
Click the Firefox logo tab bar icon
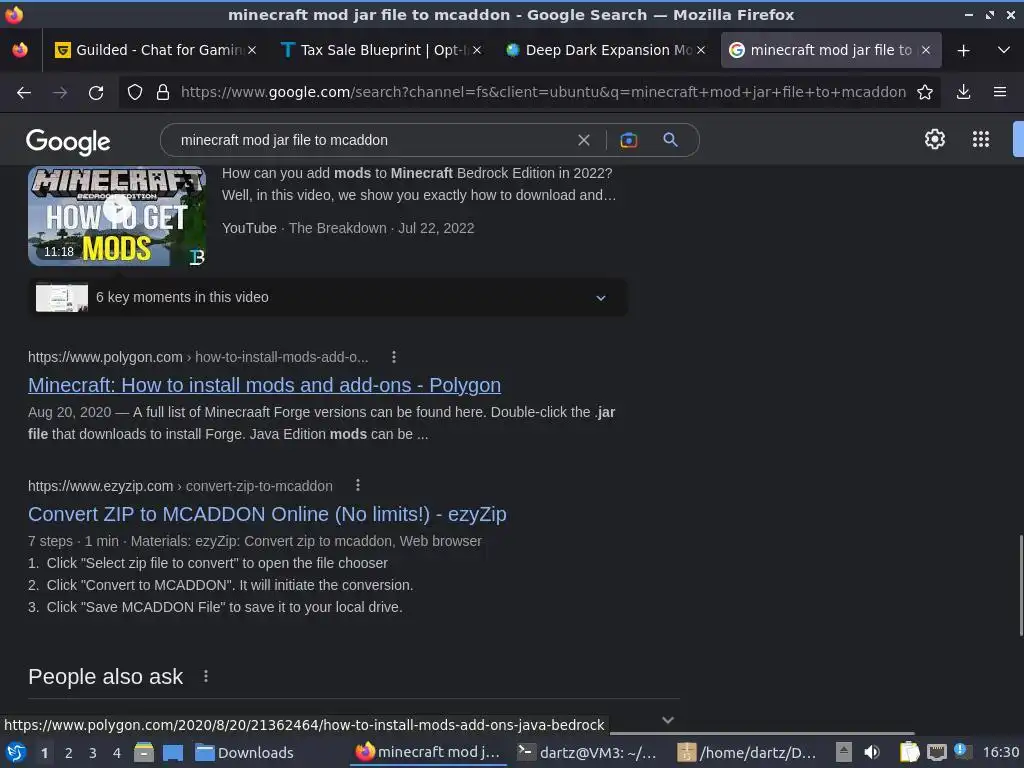coord(20,50)
